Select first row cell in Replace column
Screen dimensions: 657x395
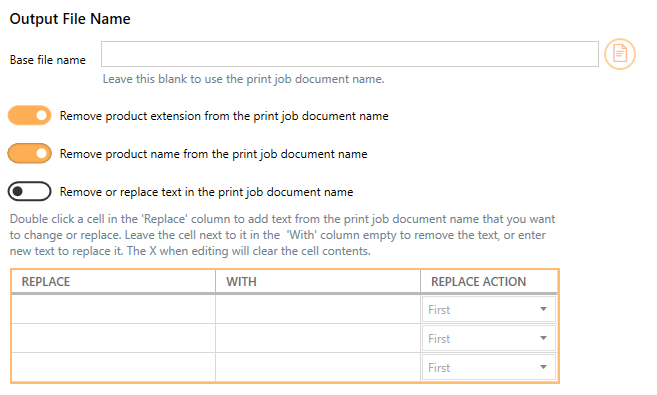tap(114, 309)
